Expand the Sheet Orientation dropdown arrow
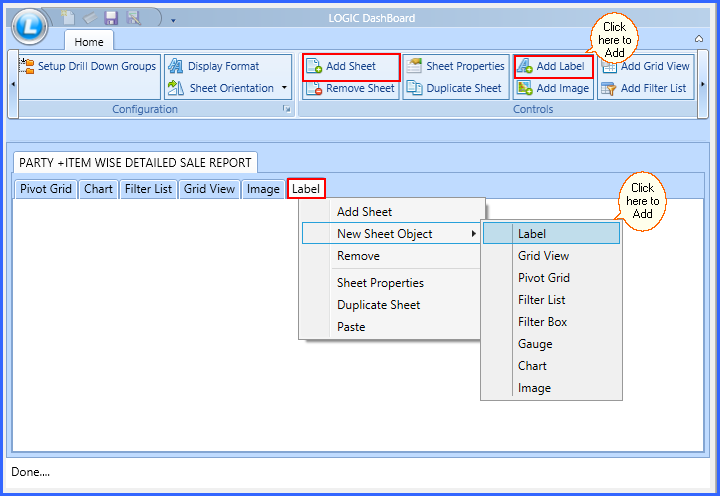Image resolution: width=720 pixels, height=496 pixels. tap(284, 88)
